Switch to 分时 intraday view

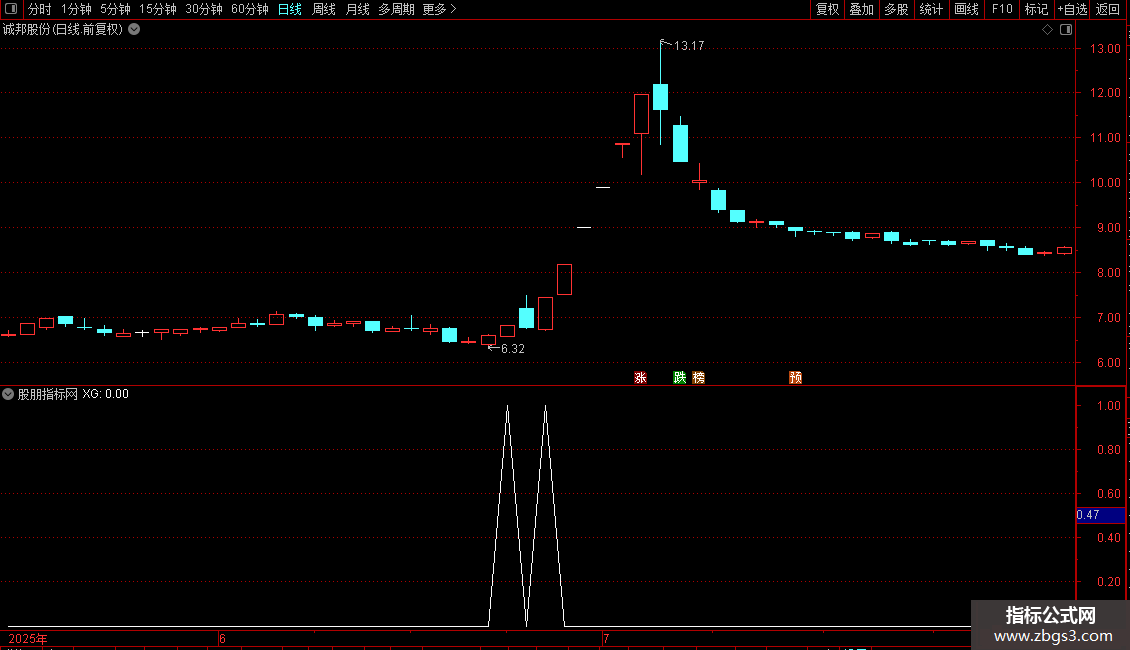coord(40,9)
